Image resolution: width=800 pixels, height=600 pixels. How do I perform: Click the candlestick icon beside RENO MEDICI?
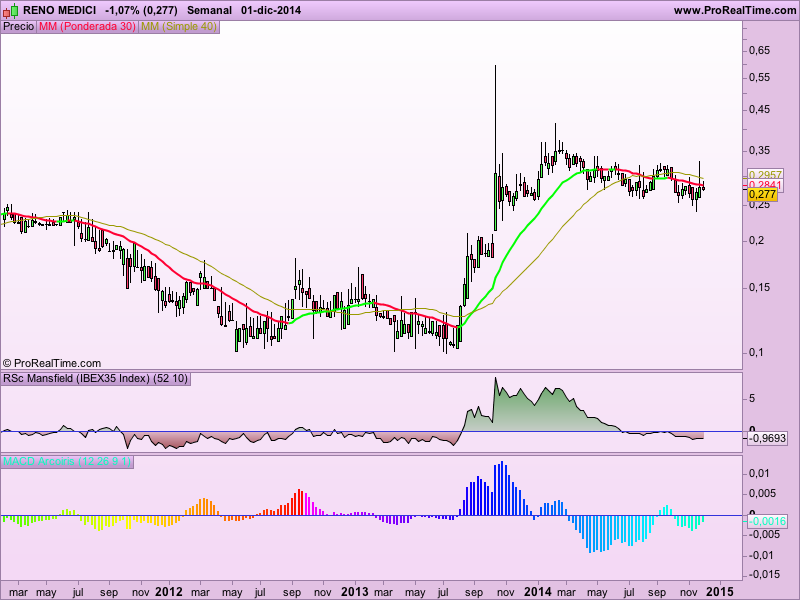pos(10,10)
